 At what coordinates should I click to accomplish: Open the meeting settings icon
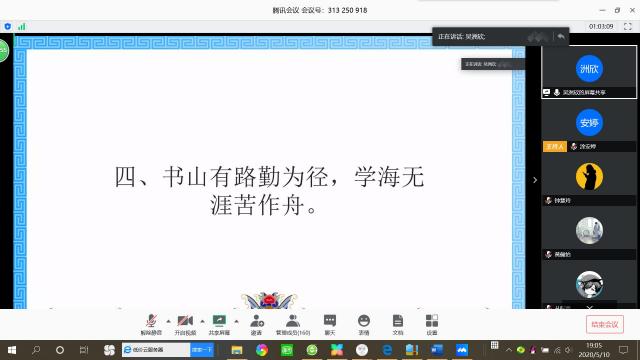[432, 324]
